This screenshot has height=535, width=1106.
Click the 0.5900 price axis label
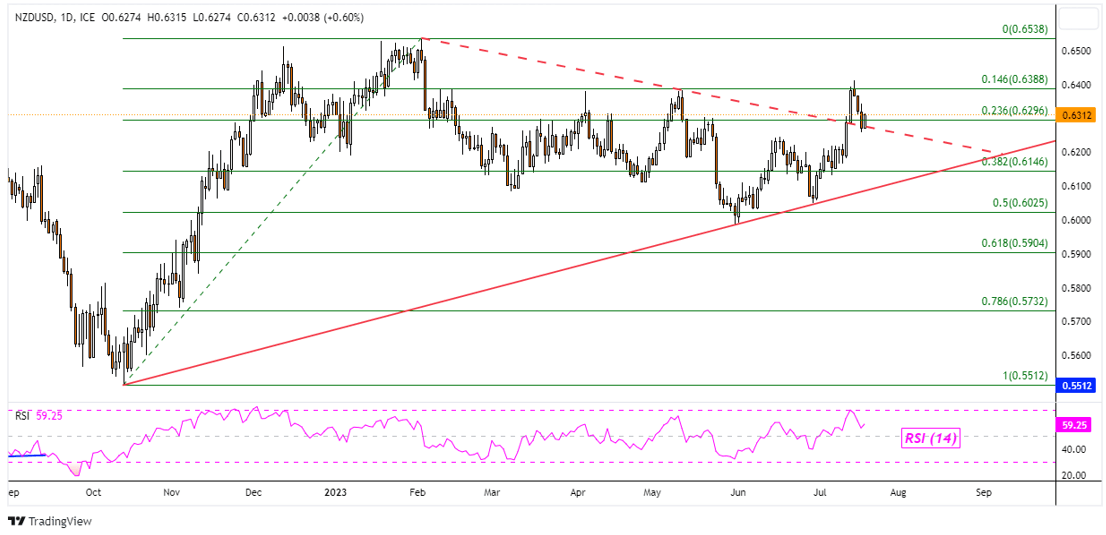(x=1074, y=254)
